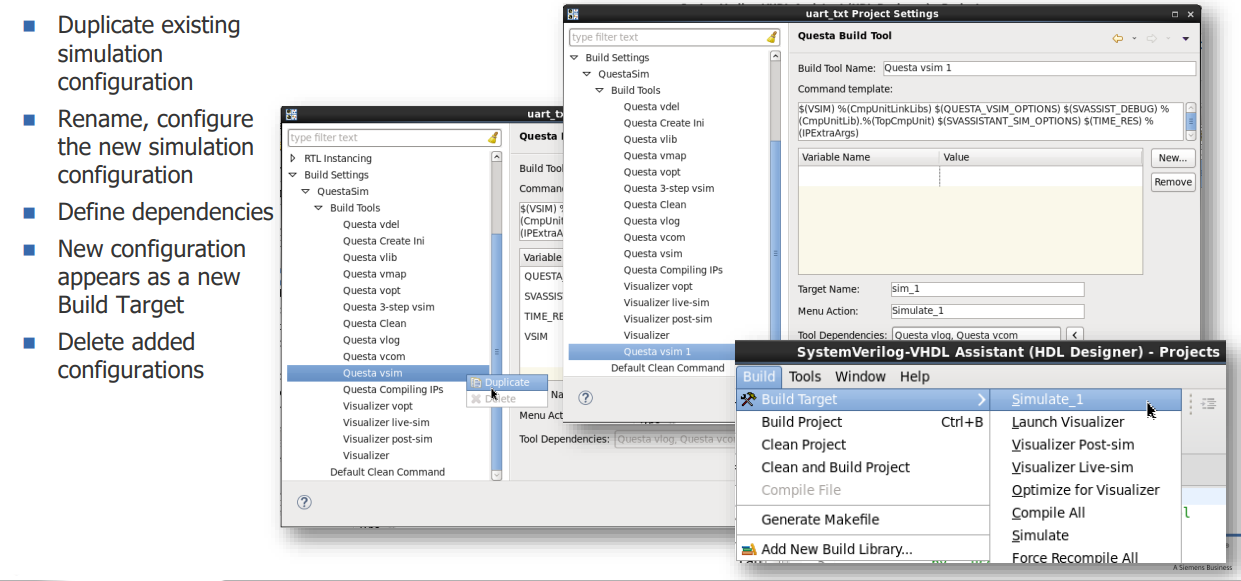Select Default Clean Command in RTL Instancing window
Viewport: 1241px width, 581px height.
click(388, 472)
